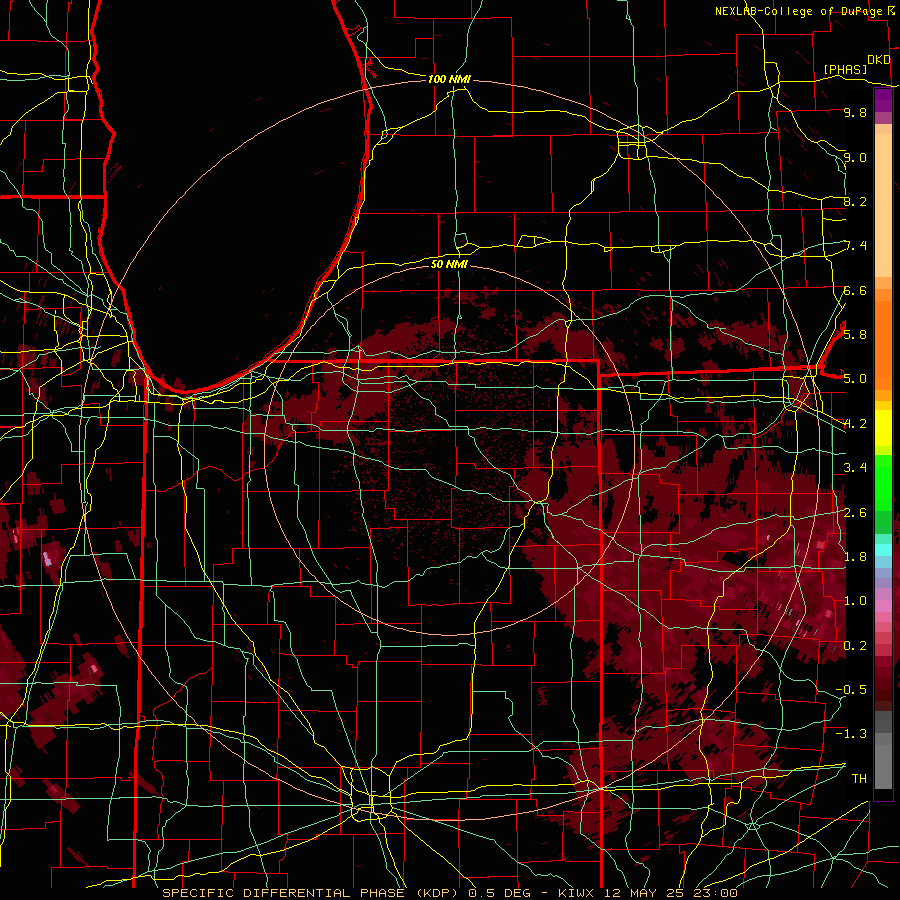Click the yellow segment of the color bar
The image size is (900, 900).
point(883,428)
